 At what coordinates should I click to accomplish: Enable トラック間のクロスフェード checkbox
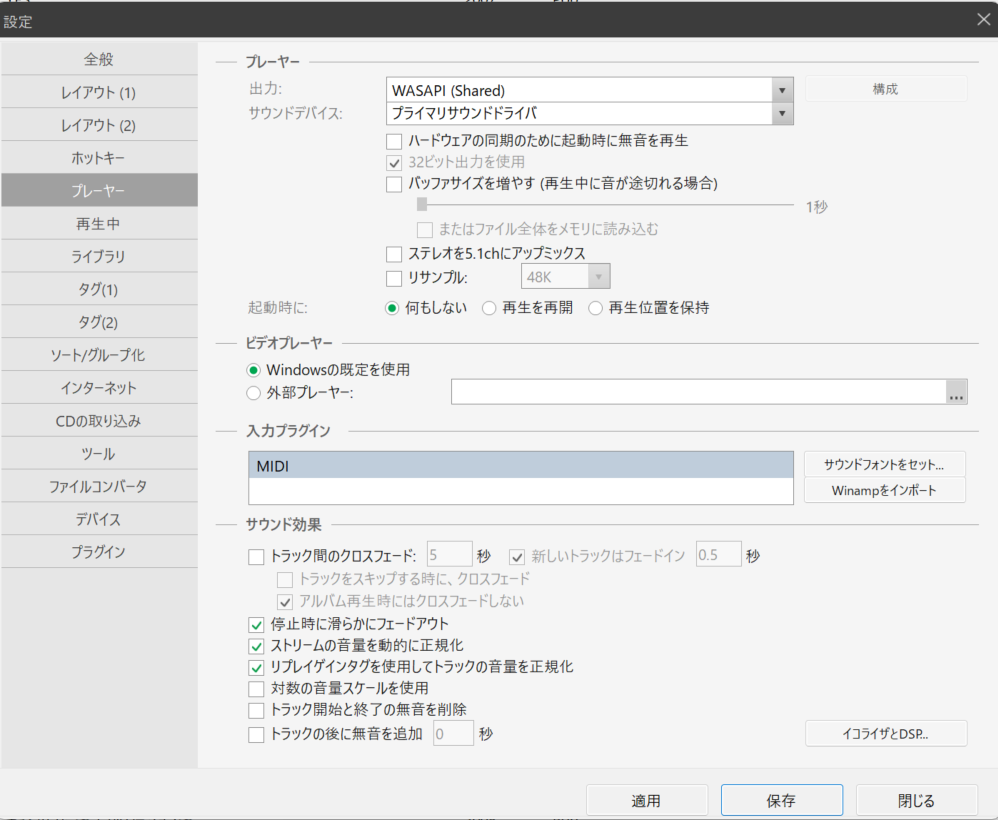(256, 556)
